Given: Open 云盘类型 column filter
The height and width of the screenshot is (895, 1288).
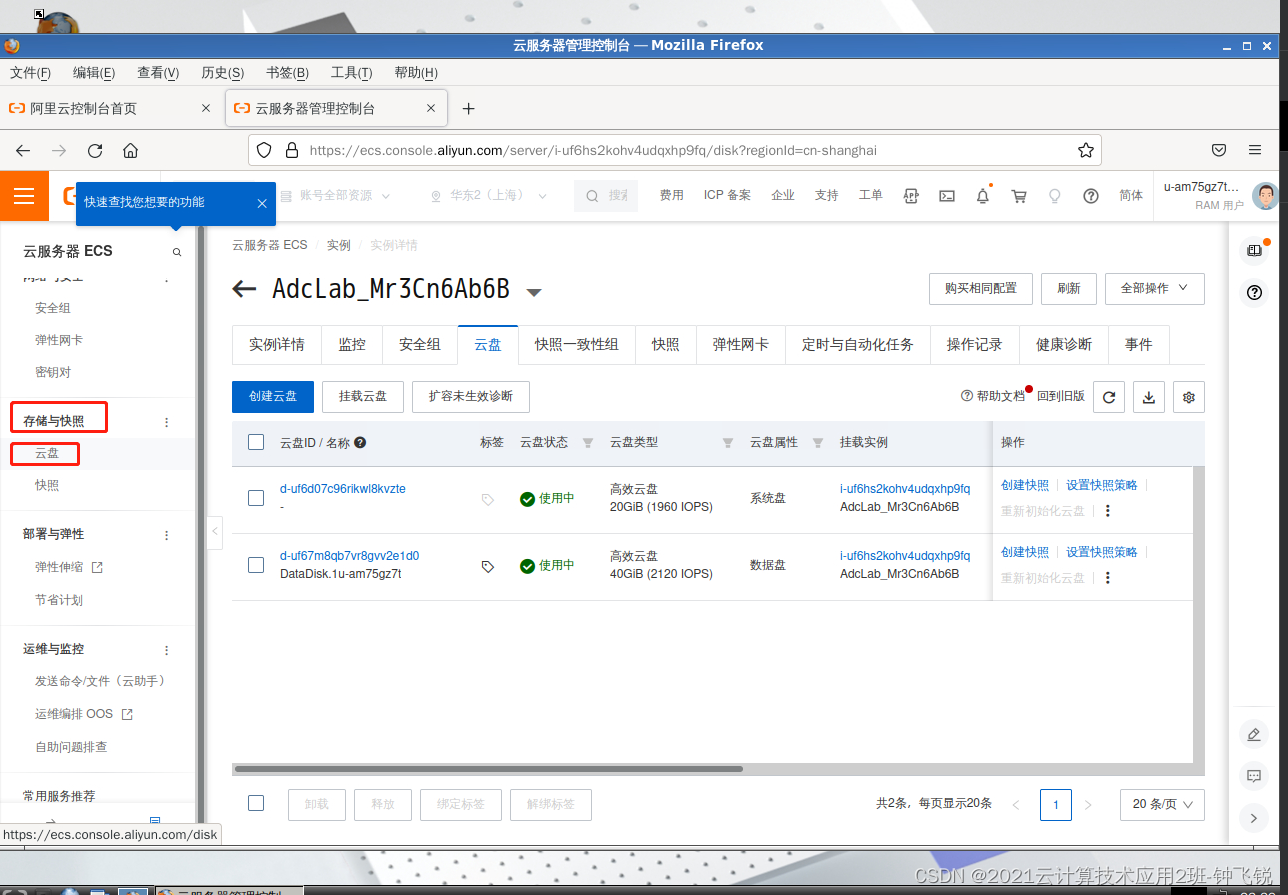Looking at the screenshot, I should [728, 442].
